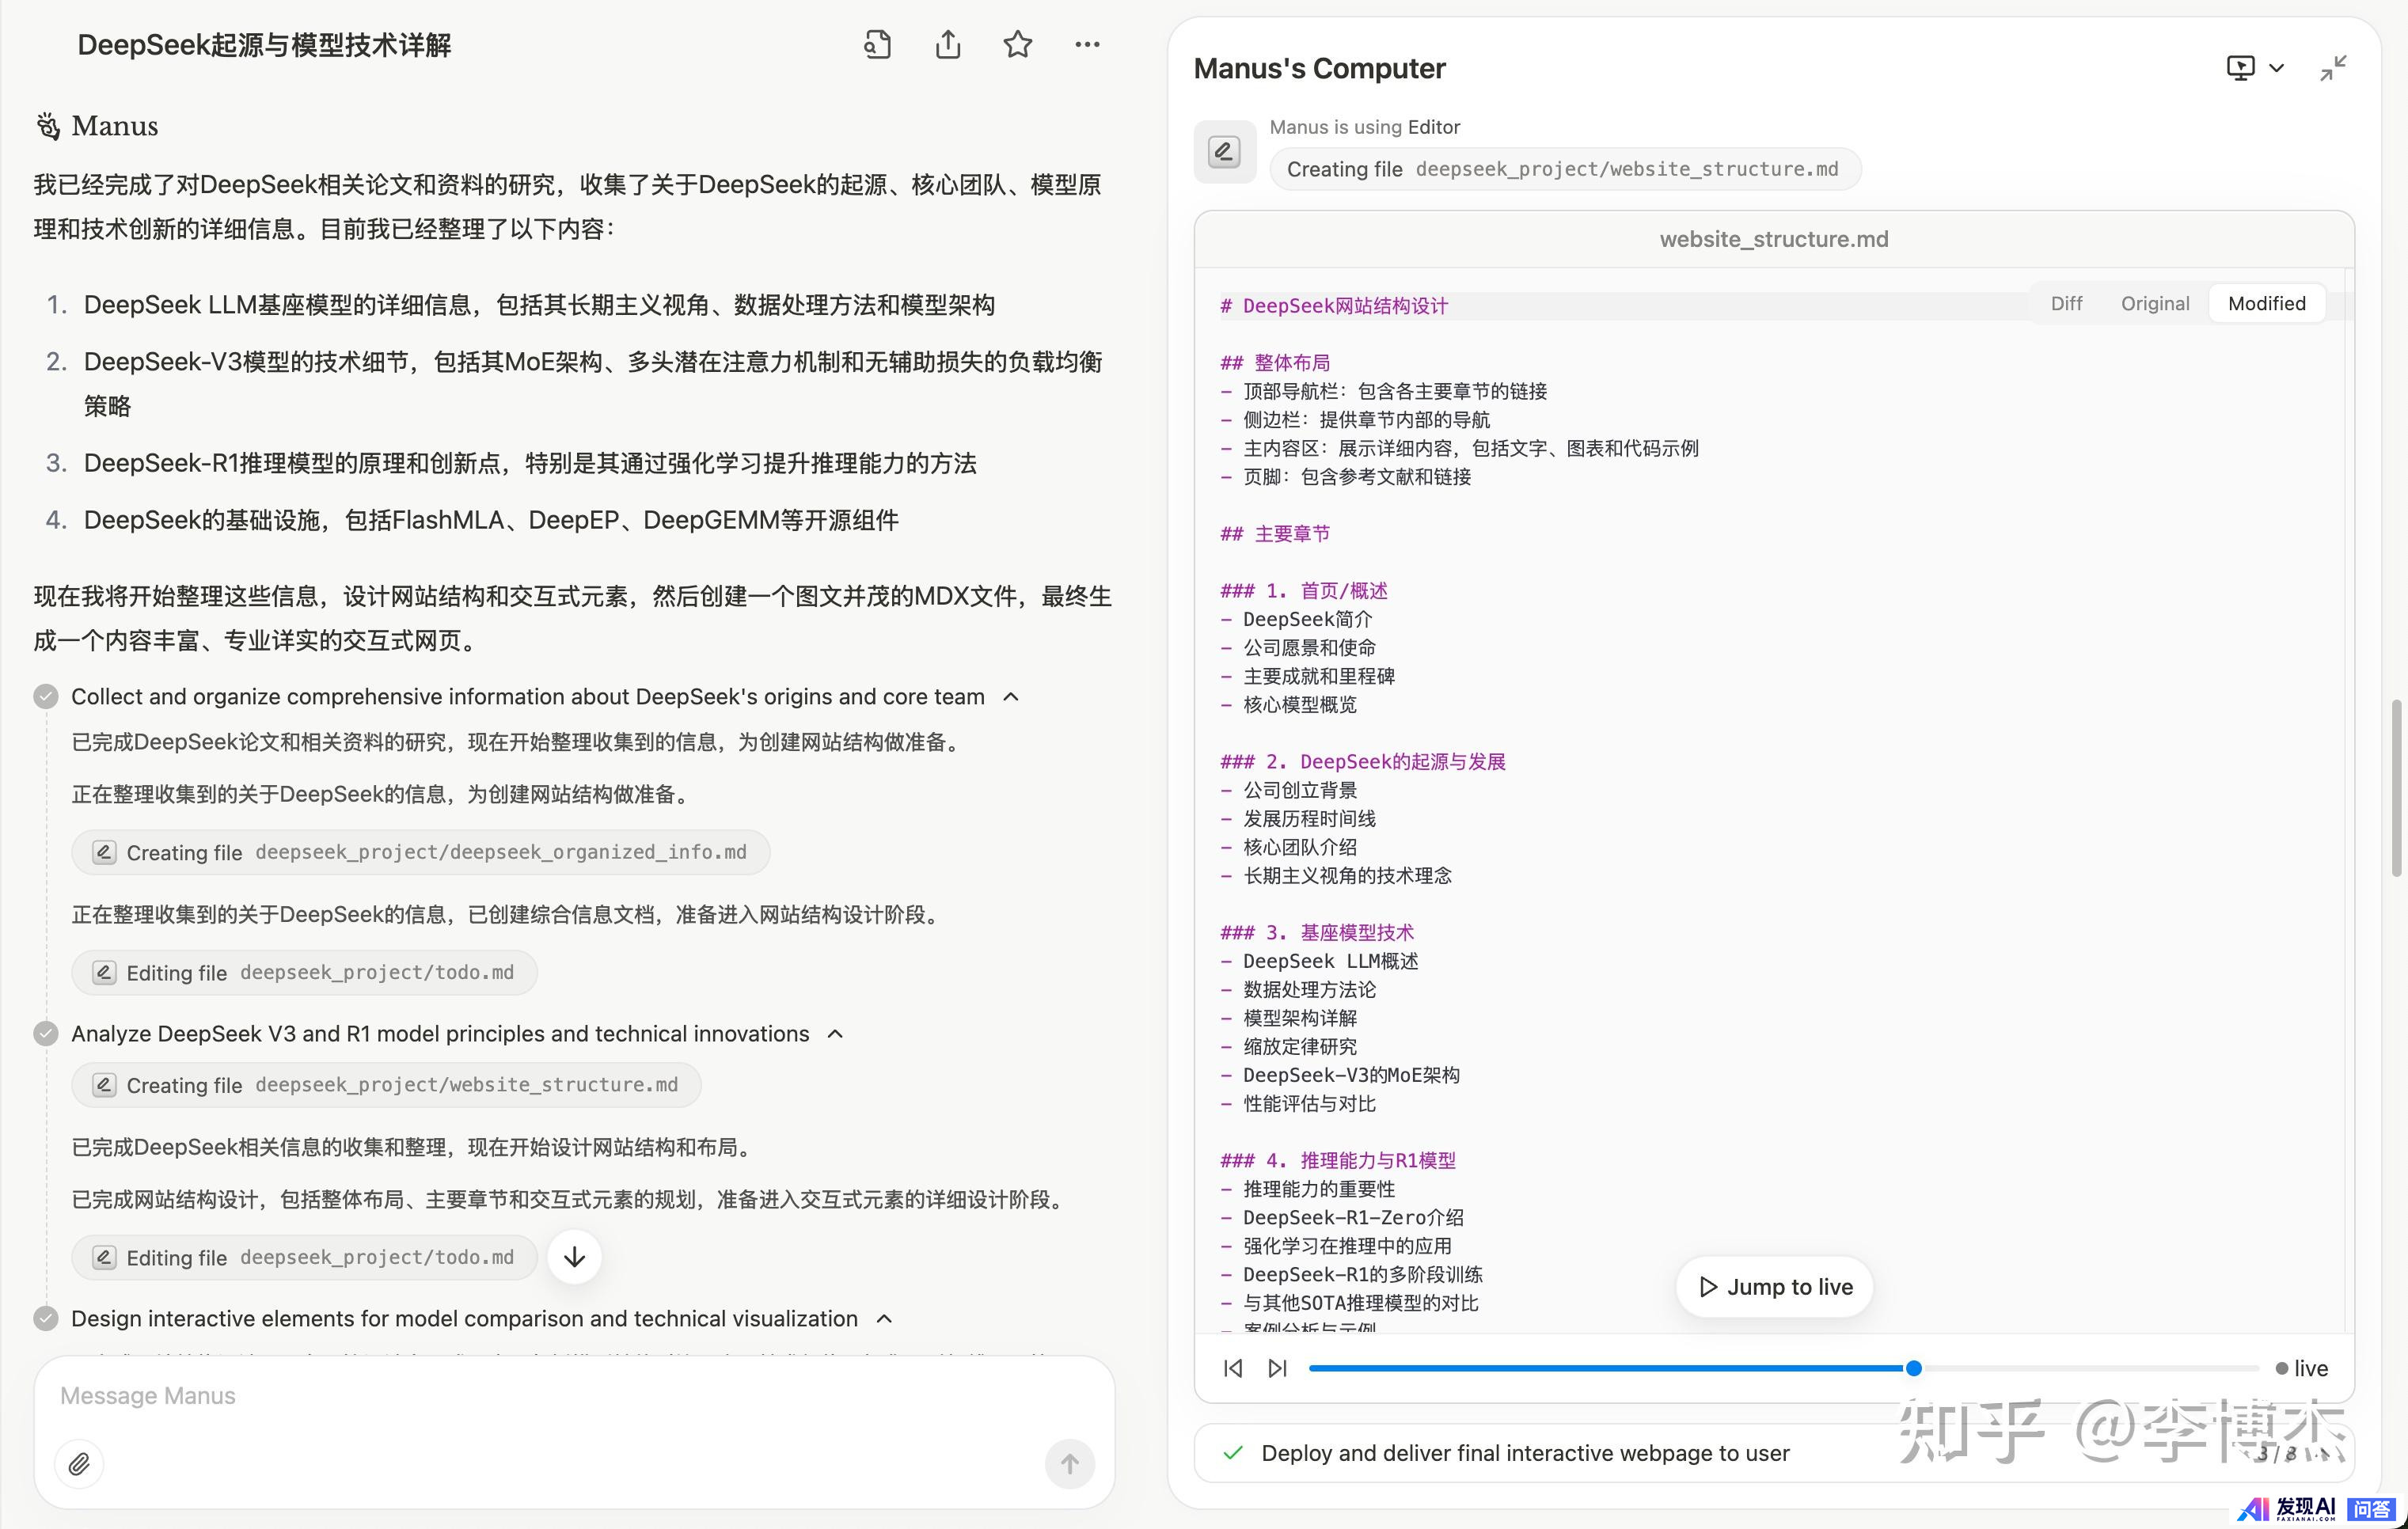Click the paperclip attach file icon
Image resolution: width=2408 pixels, height=1529 pixels.
pos(79,1464)
